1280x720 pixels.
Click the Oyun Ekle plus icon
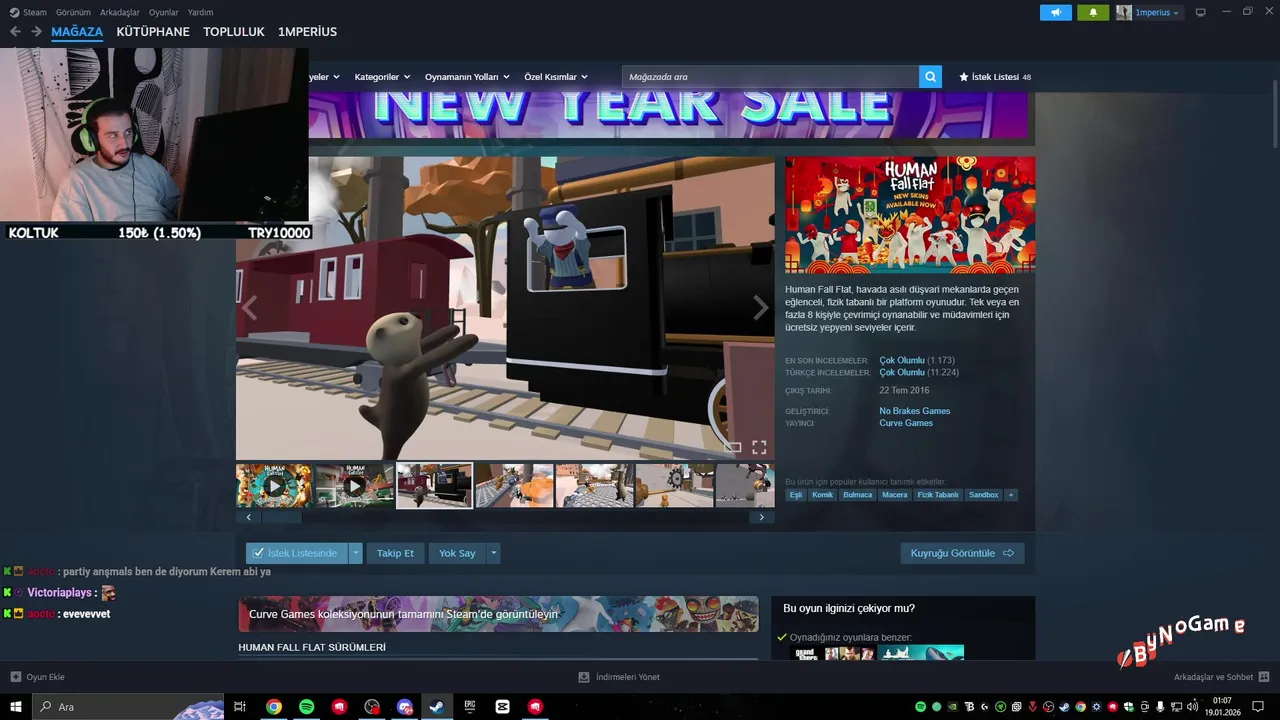(15, 677)
